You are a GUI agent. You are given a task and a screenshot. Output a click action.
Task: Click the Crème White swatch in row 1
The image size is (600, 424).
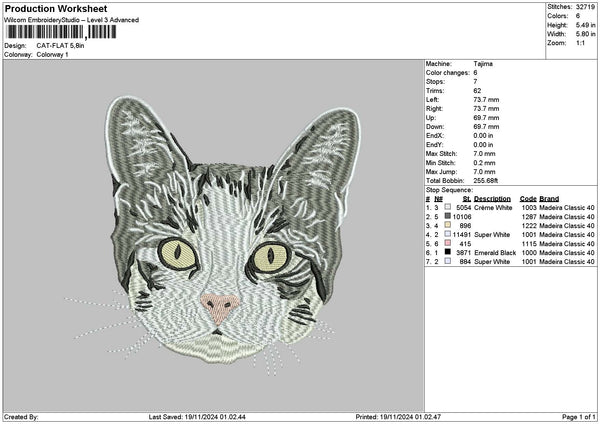447,207
